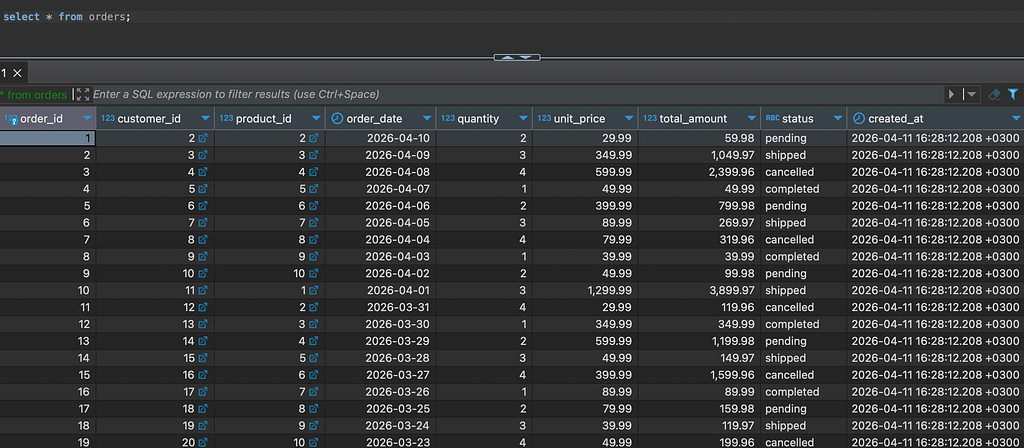1024x448 pixels.
Task: Open customer_id foreign key link in order 1 row
Action: (x=202, y=138)
